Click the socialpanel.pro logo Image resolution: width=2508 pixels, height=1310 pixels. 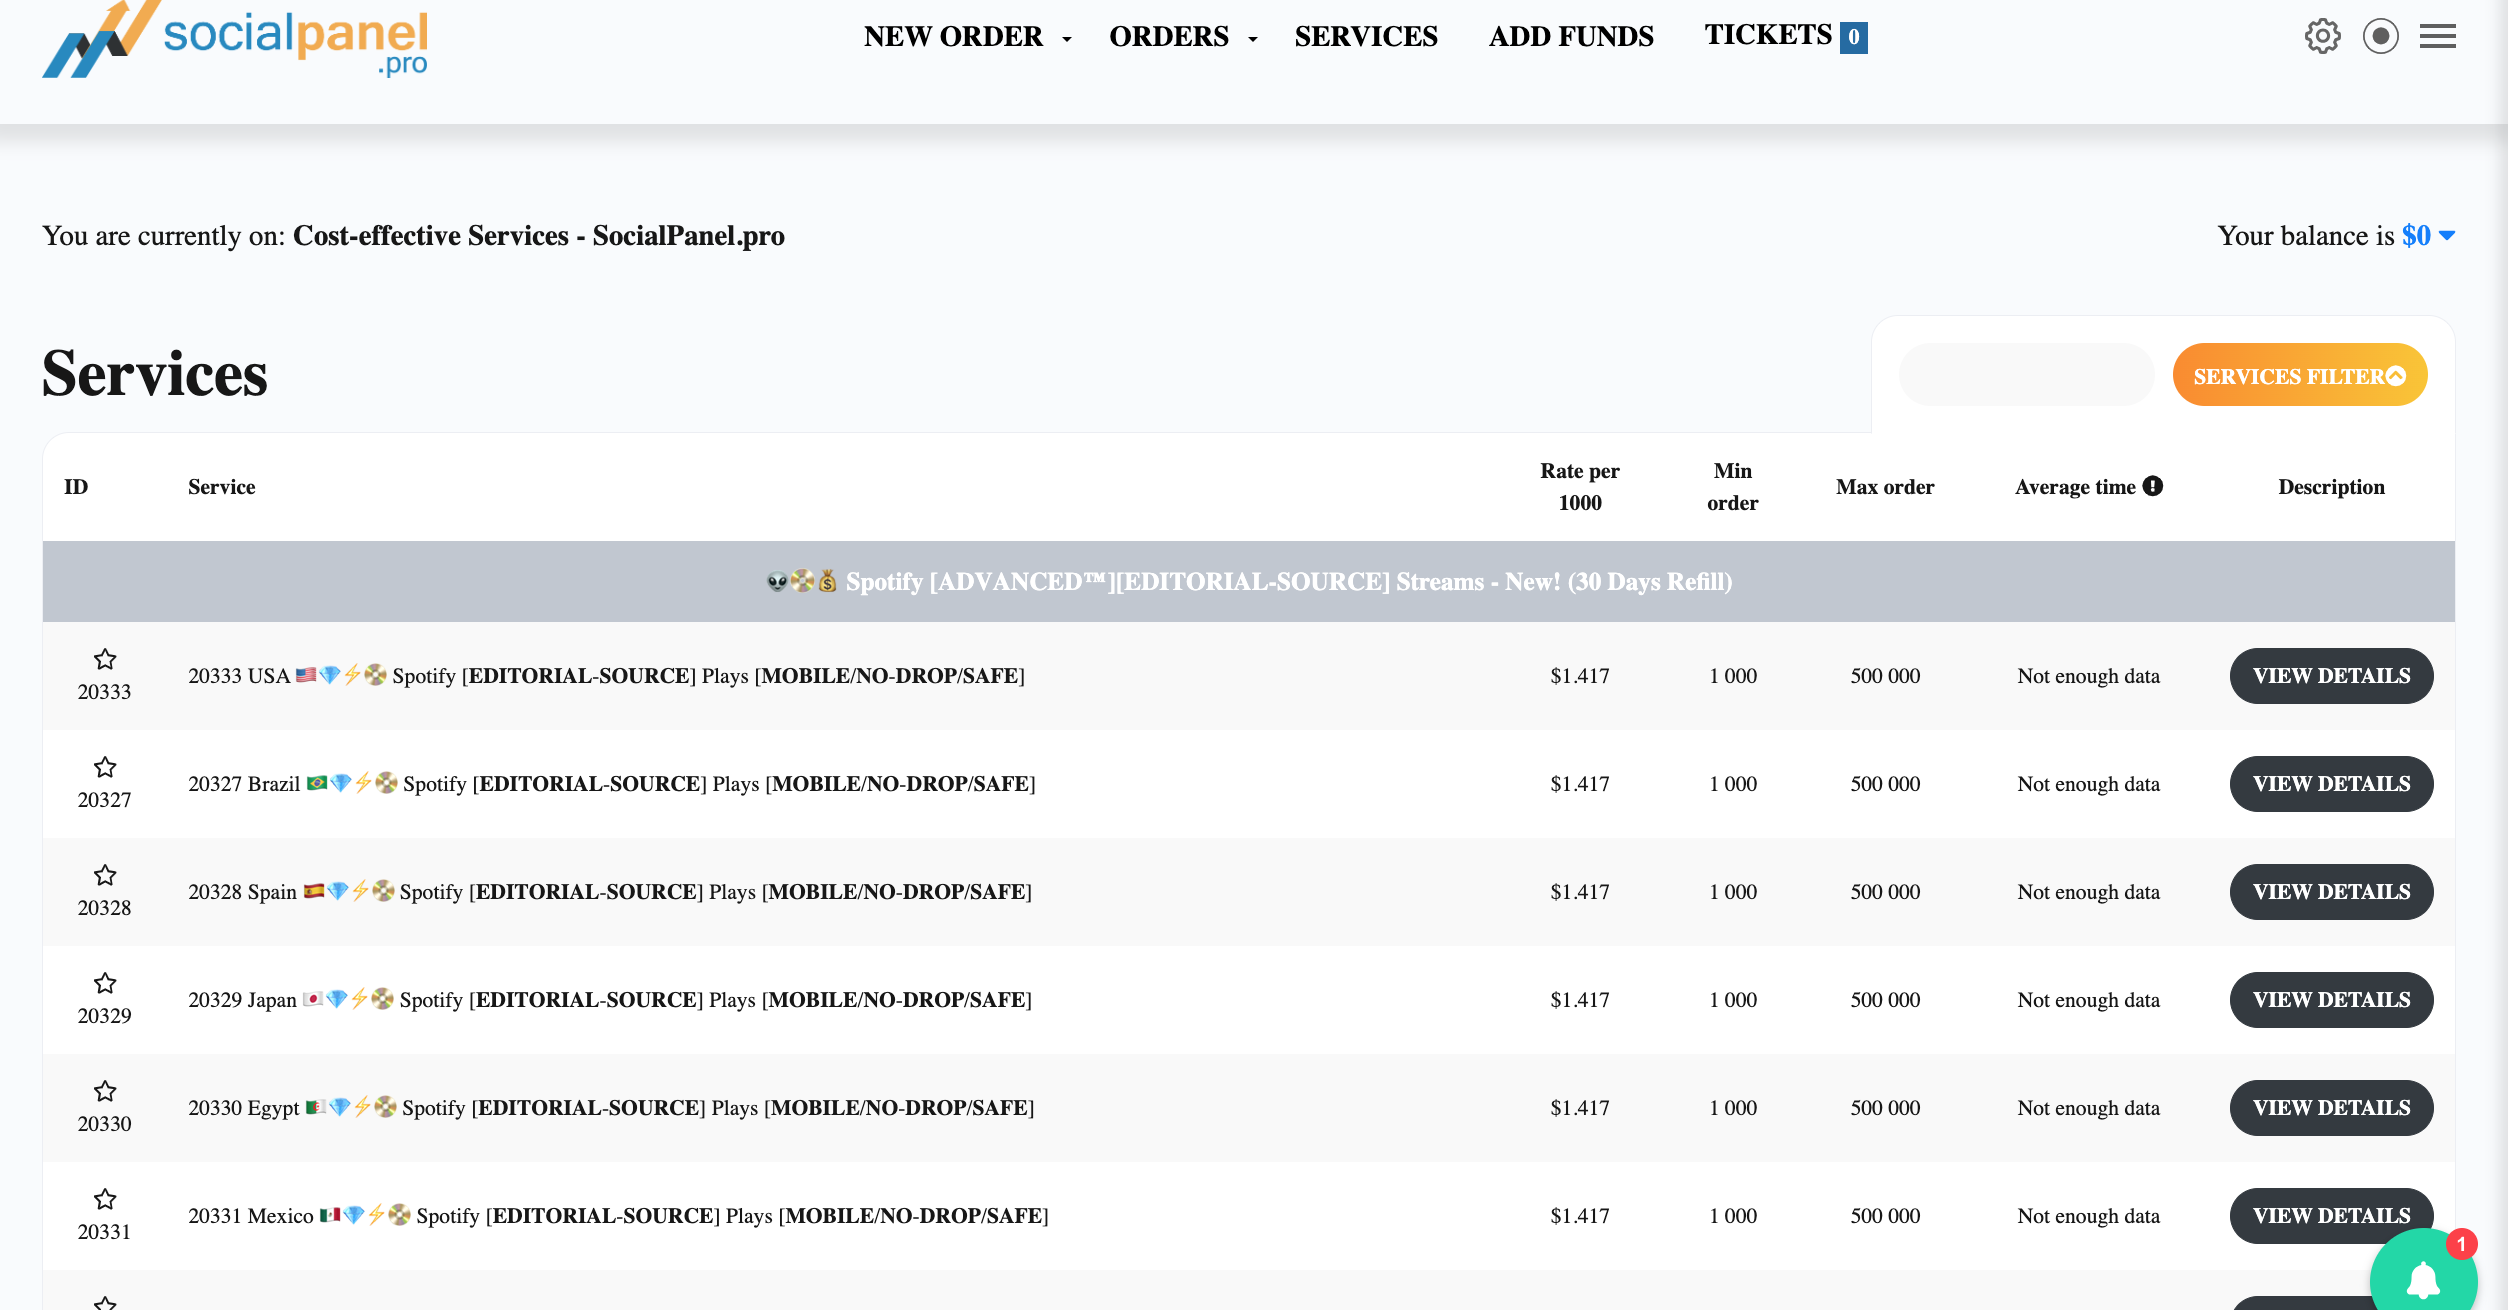click(235, 38)
